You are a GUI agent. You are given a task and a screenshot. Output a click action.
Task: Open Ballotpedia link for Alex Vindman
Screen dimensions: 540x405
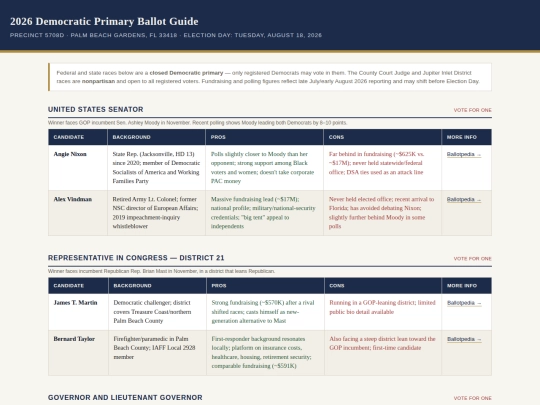click(x=464, y=199)
